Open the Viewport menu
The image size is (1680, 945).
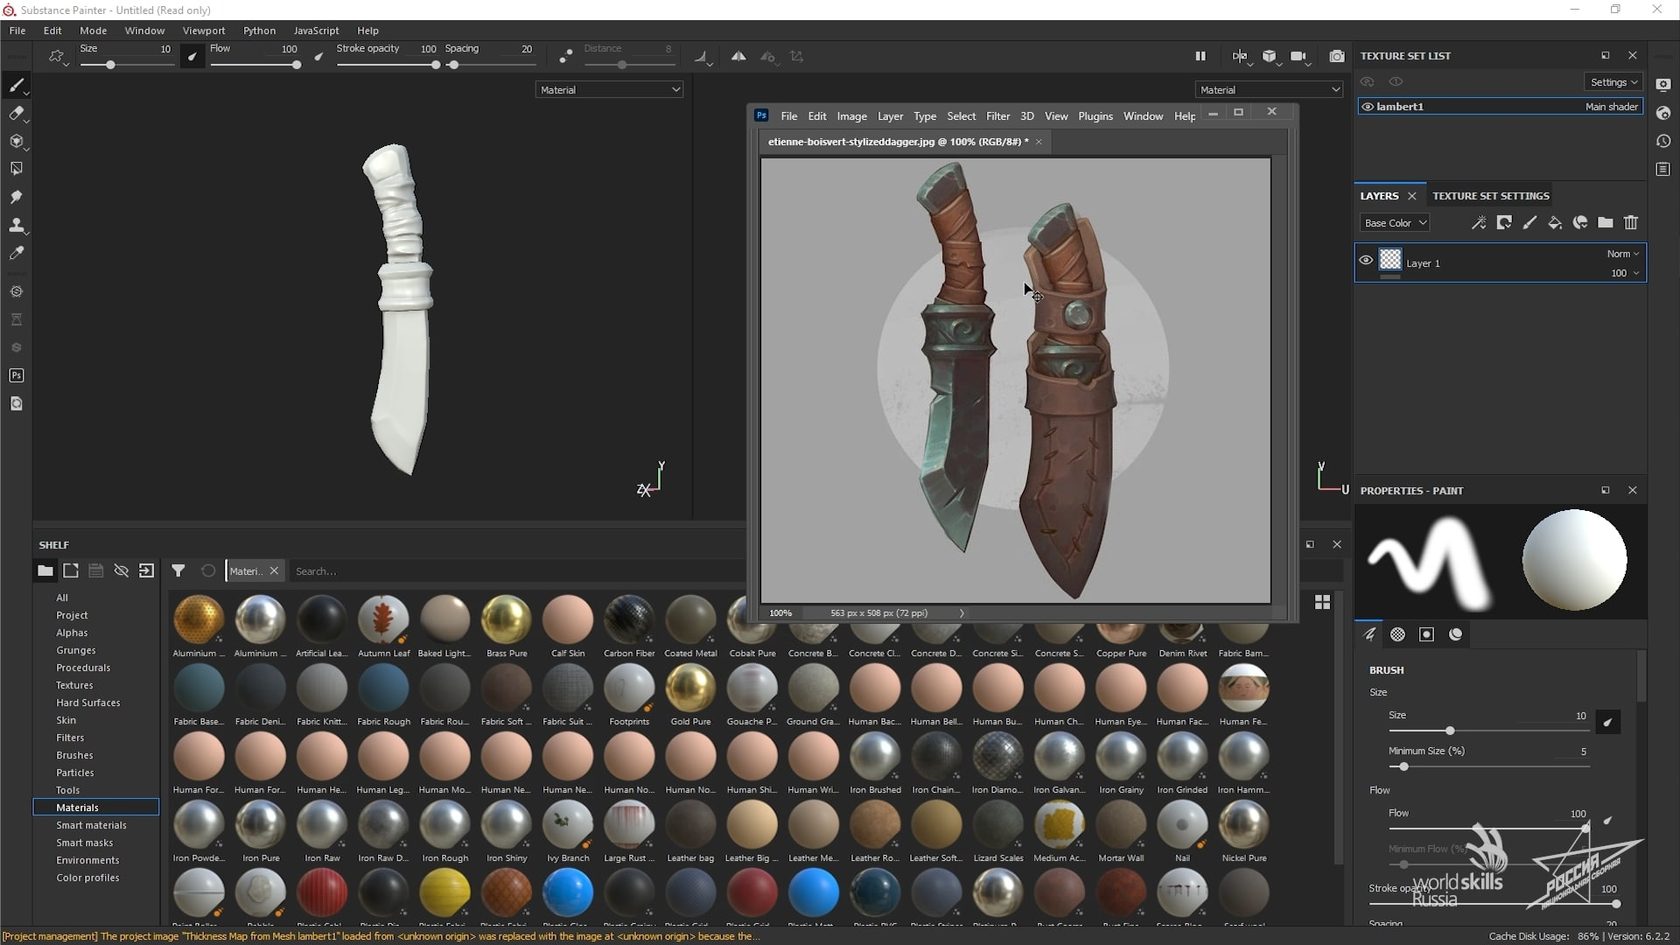tap(203, 31)
